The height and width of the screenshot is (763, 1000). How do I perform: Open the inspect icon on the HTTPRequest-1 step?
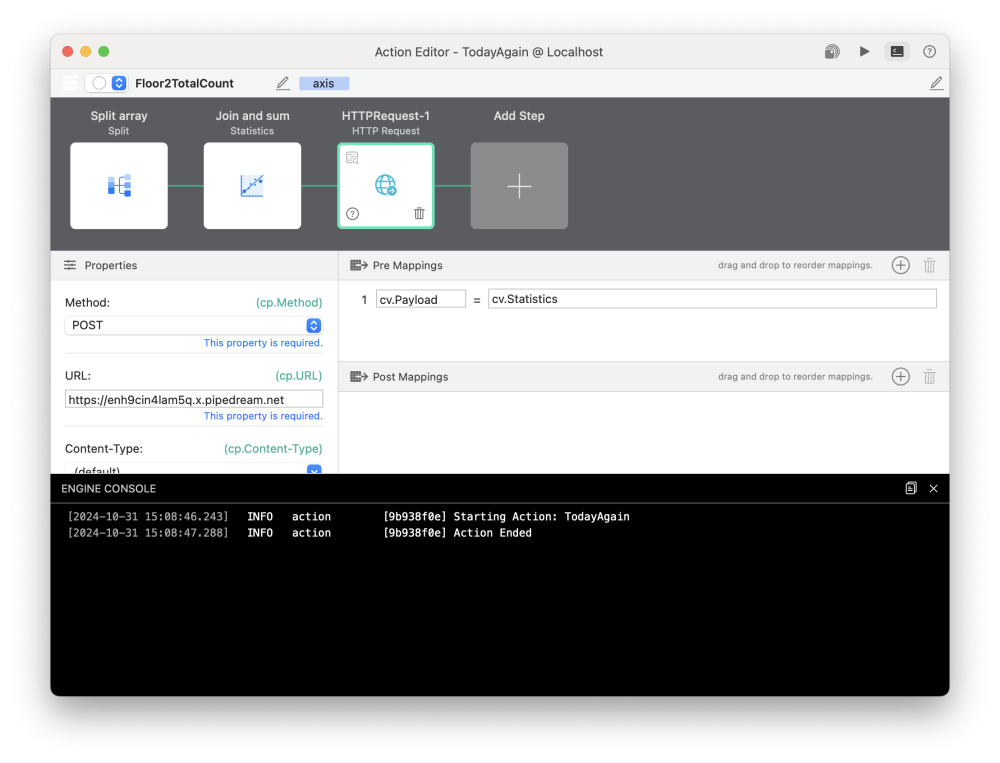(x=352, y=158)
